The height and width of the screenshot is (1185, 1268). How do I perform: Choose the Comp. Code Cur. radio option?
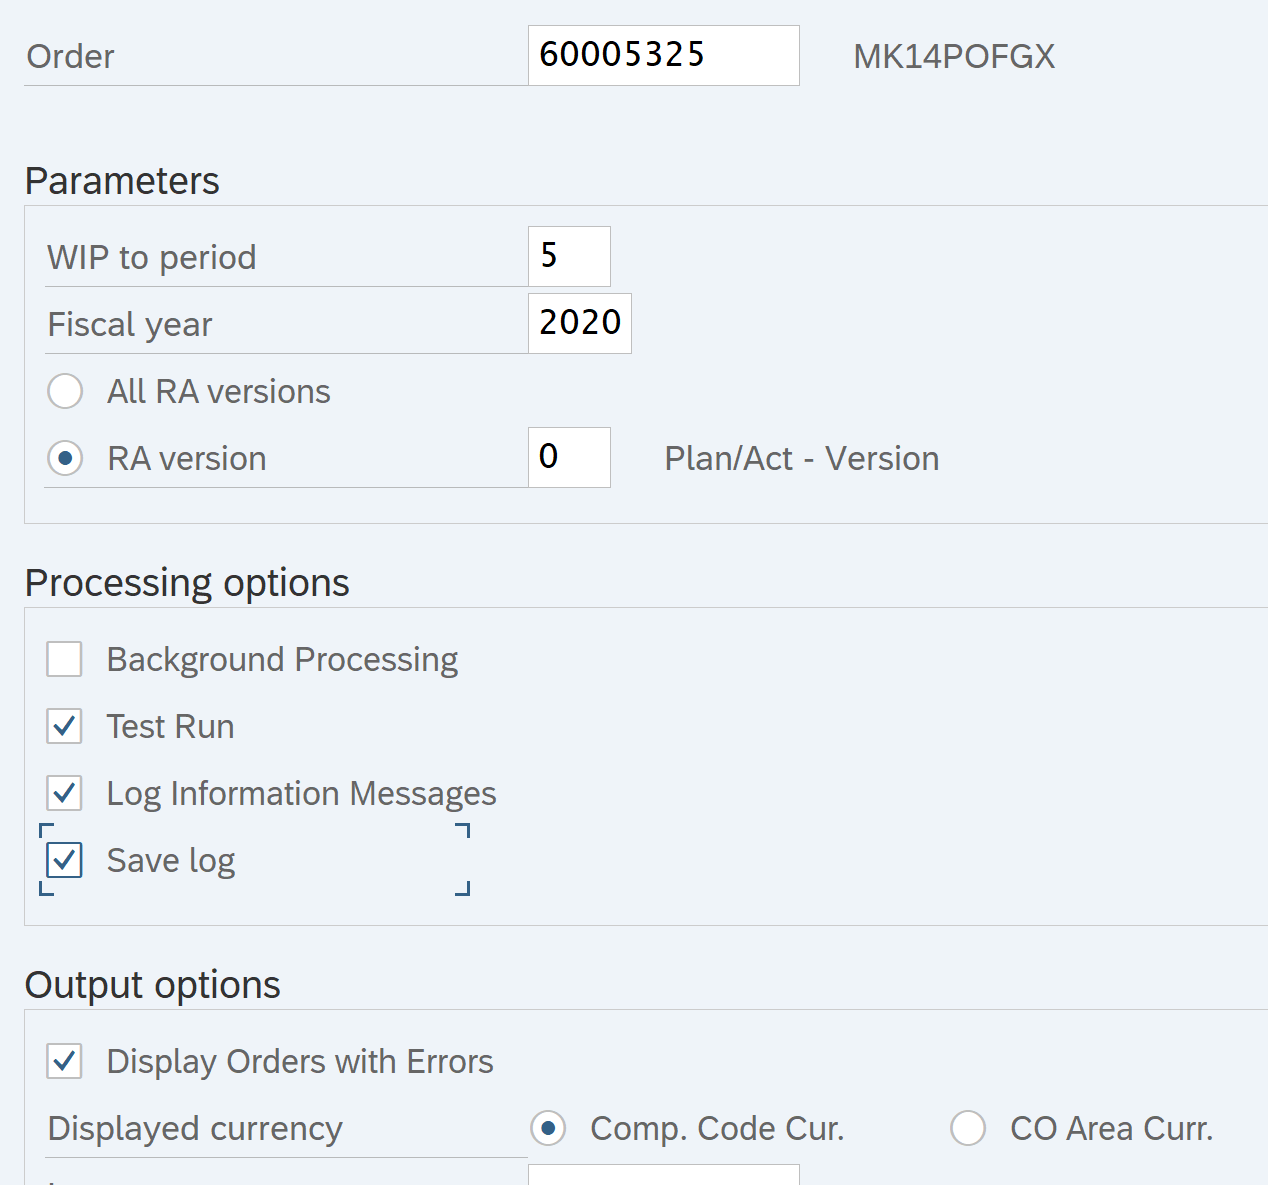tap(548, 1128)
